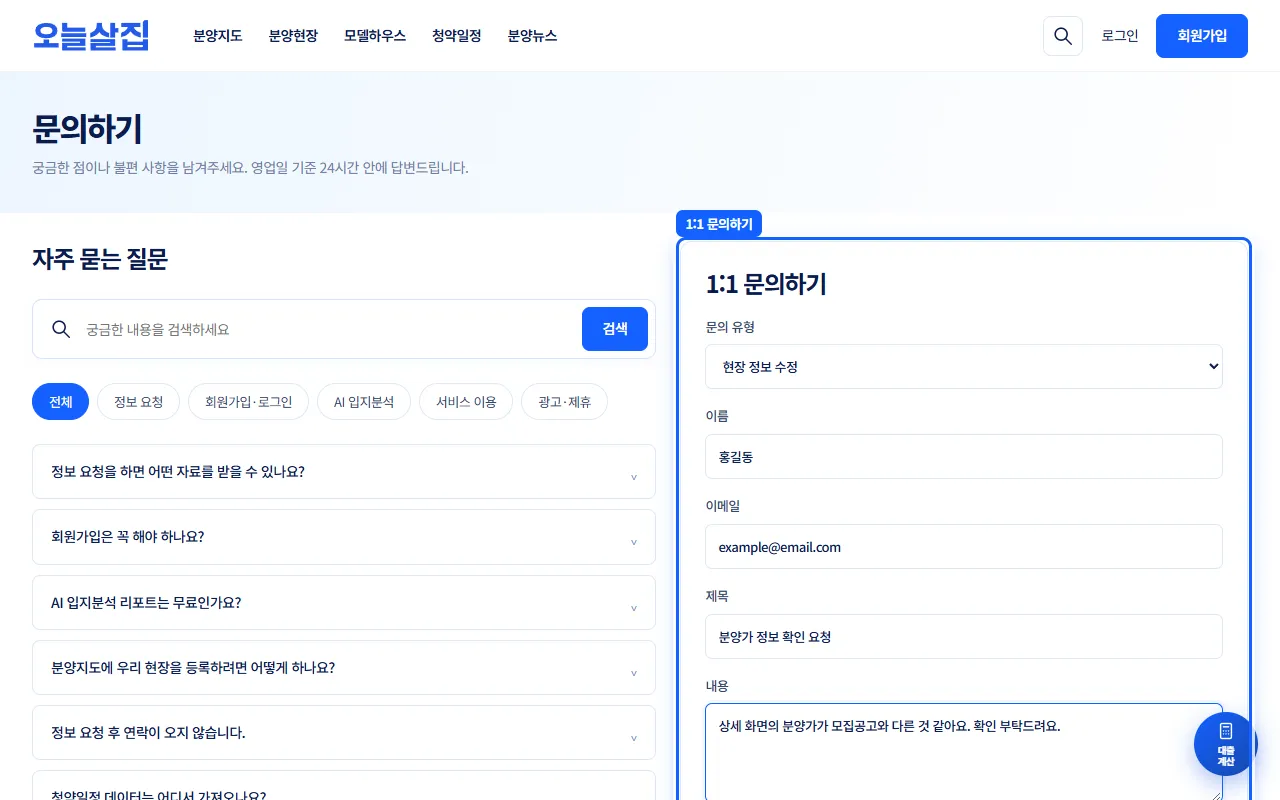Expand '정보 요청을 하면 어떤 자료를 받을 수 있나요?'
This screenshot has width=1280, height=800.
click(x=344, y=472)
